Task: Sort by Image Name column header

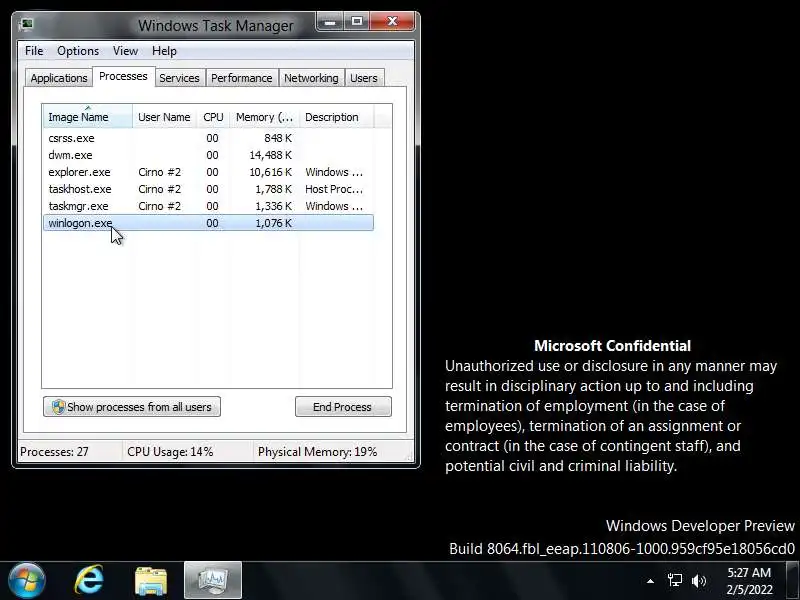Action: 88,117
